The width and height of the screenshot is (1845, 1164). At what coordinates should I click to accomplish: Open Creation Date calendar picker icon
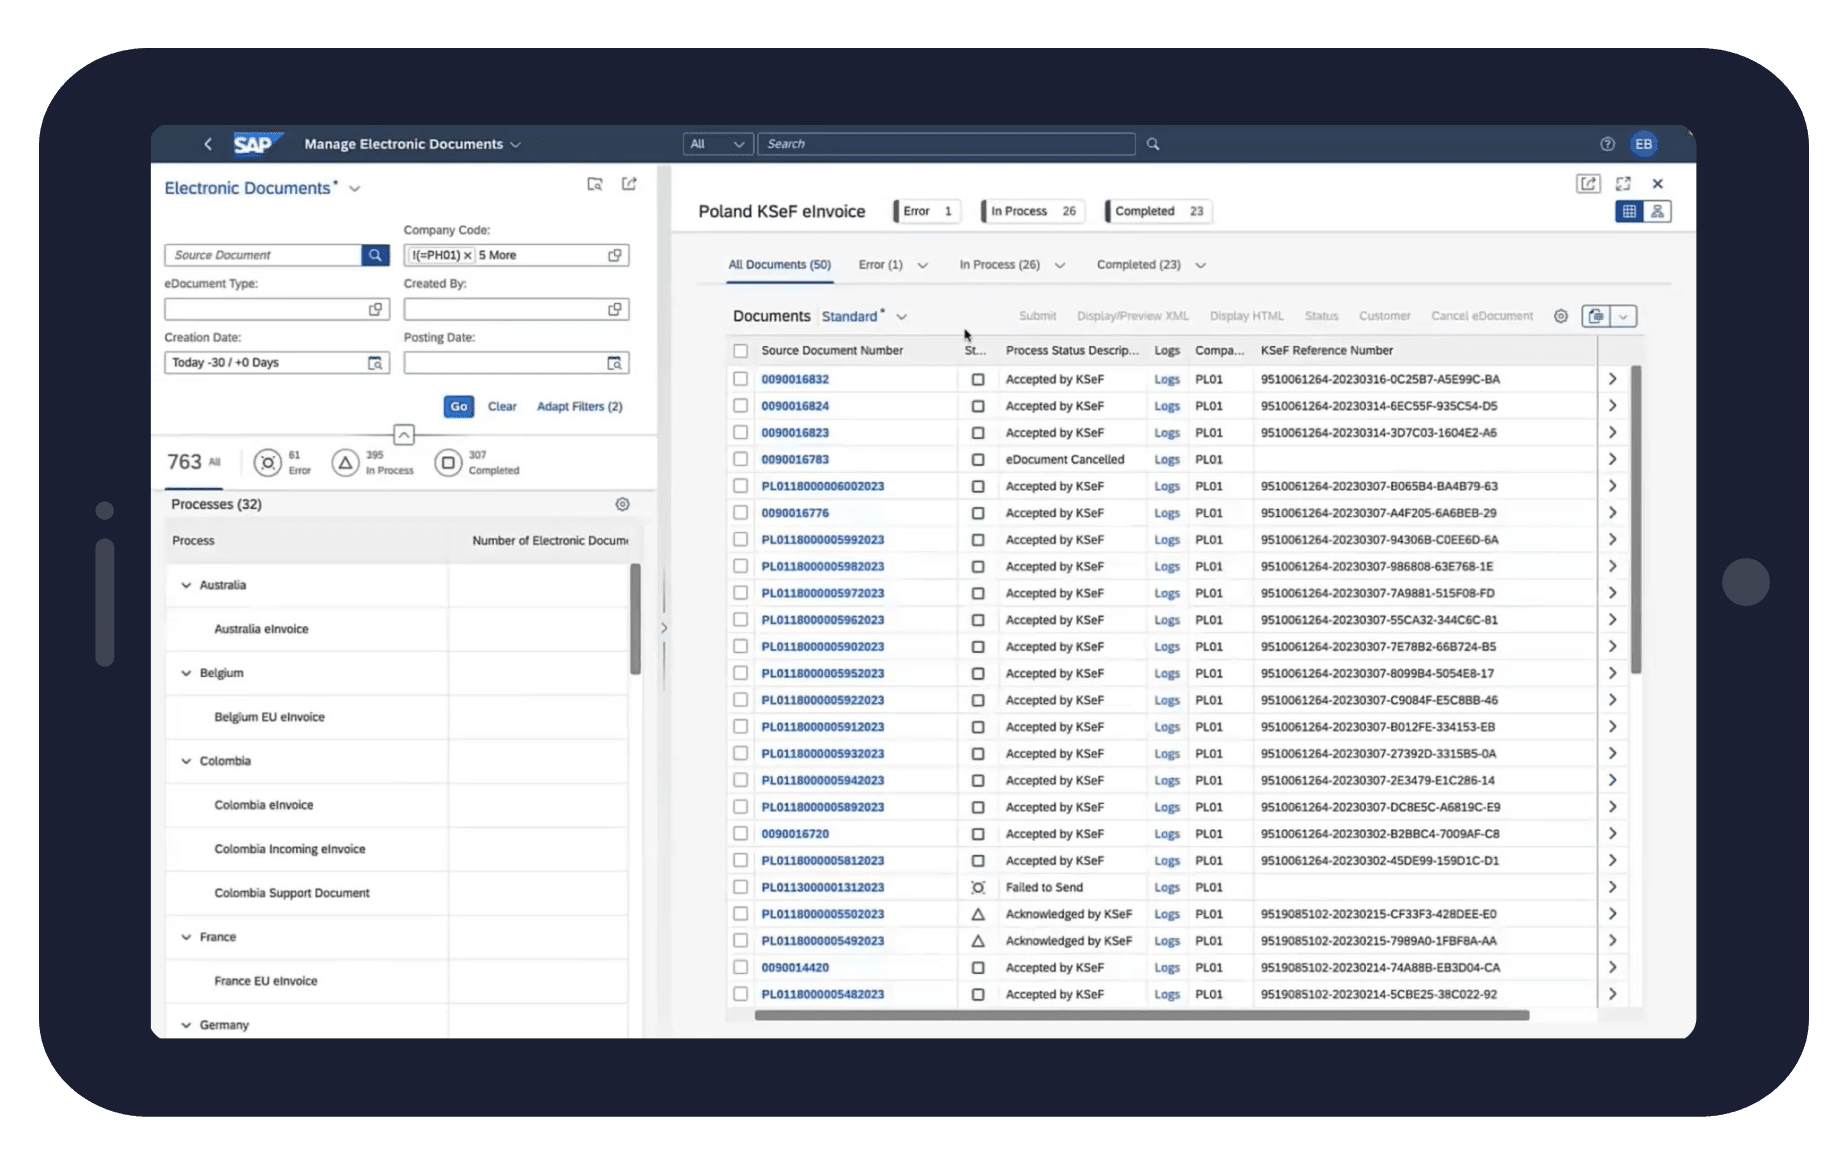[x=375, y=363]
